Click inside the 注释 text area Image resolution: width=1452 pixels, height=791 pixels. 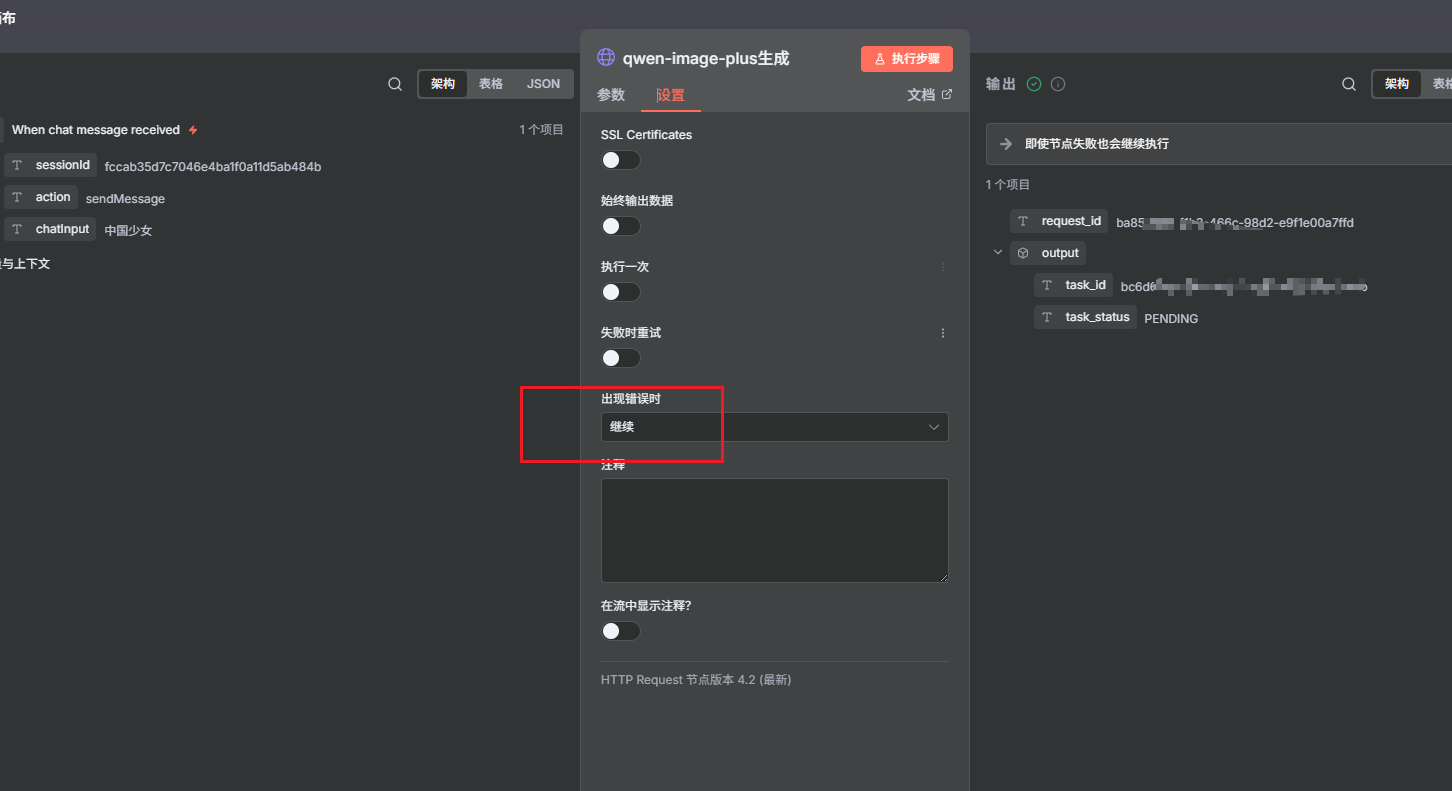pos(774,530)
